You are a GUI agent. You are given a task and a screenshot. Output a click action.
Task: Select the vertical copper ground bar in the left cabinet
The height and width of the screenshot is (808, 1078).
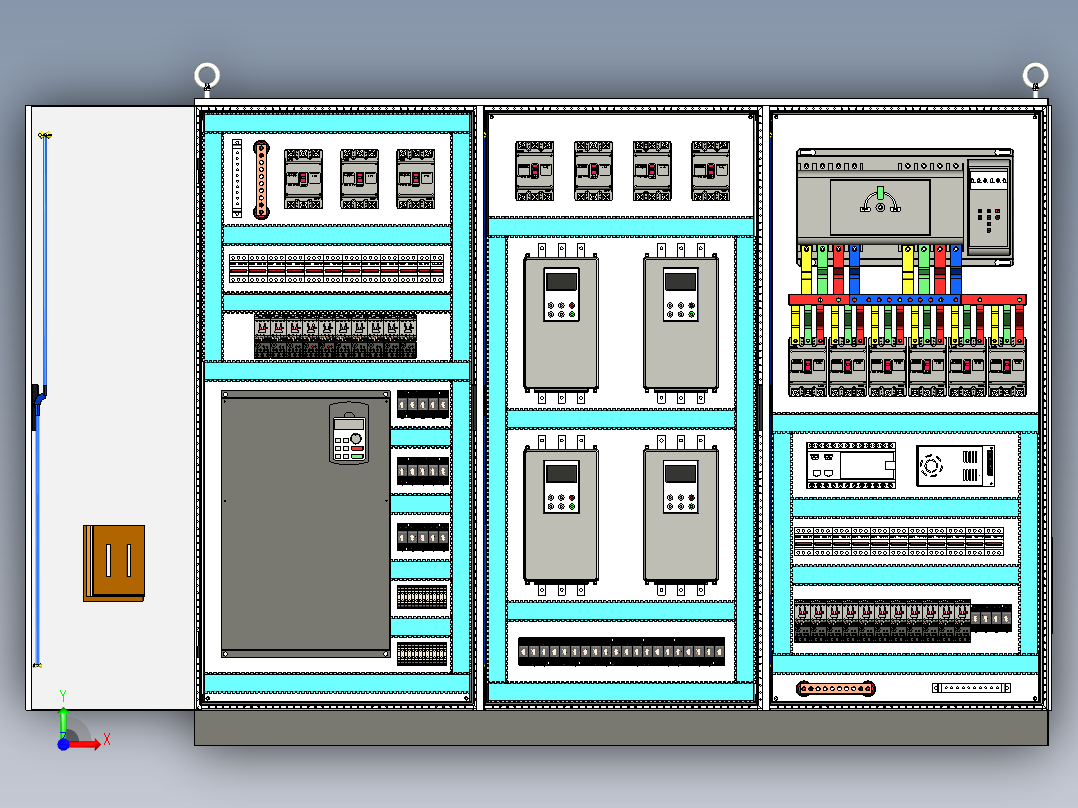click(261, 179)
